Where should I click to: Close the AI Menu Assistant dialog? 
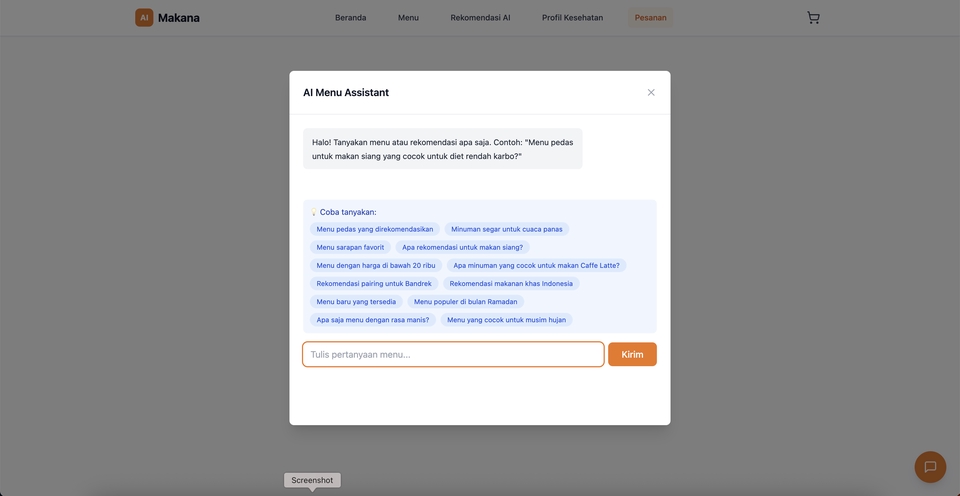click(651, 92)
